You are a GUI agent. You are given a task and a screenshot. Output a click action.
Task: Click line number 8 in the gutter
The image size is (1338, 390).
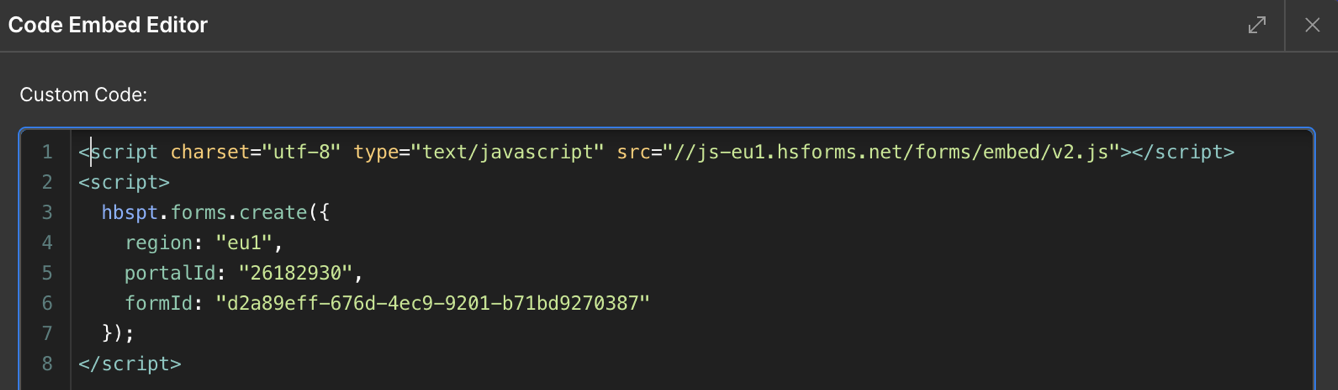tap(46, 364)
